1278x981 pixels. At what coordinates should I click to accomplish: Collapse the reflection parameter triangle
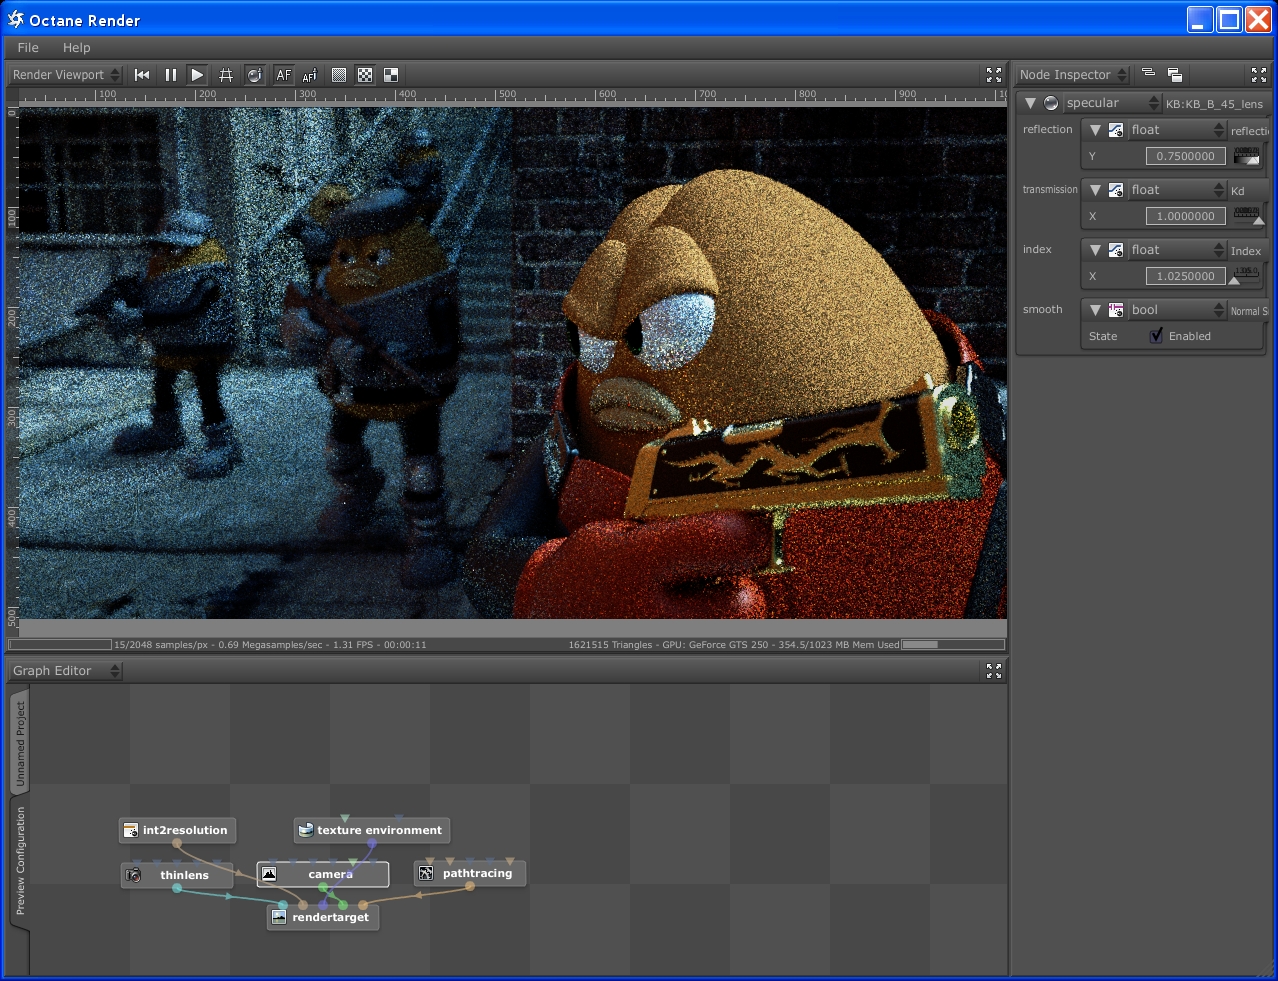1095,130
